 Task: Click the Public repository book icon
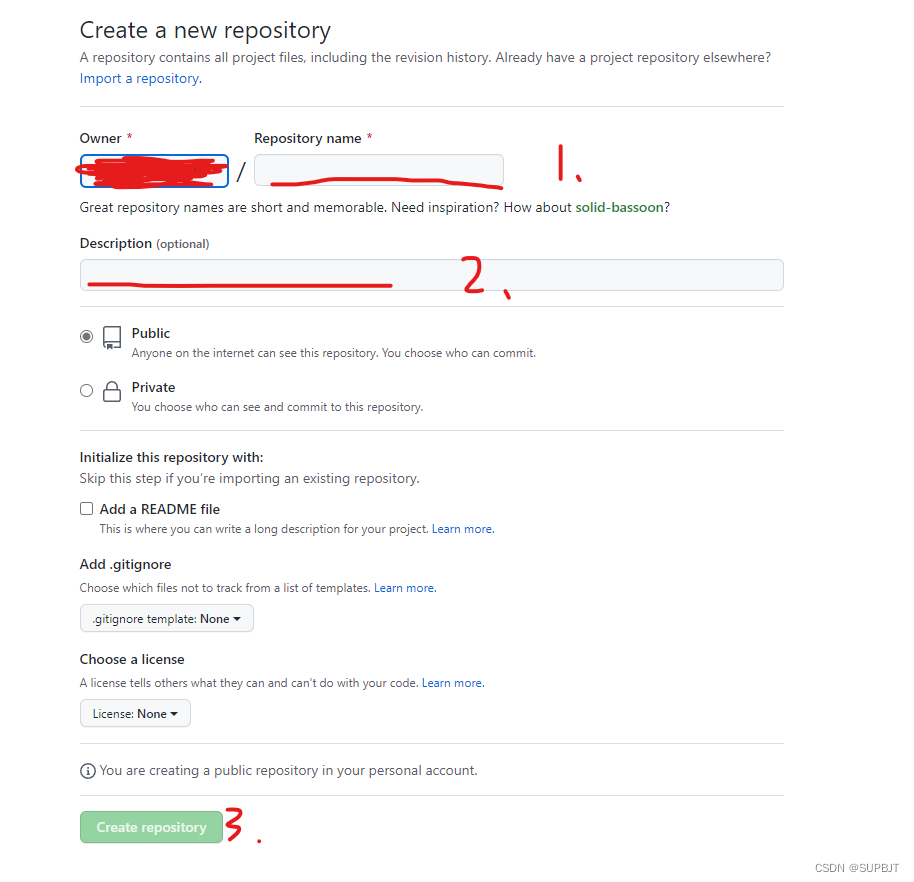pyautogui.click(x=111, y=338)
